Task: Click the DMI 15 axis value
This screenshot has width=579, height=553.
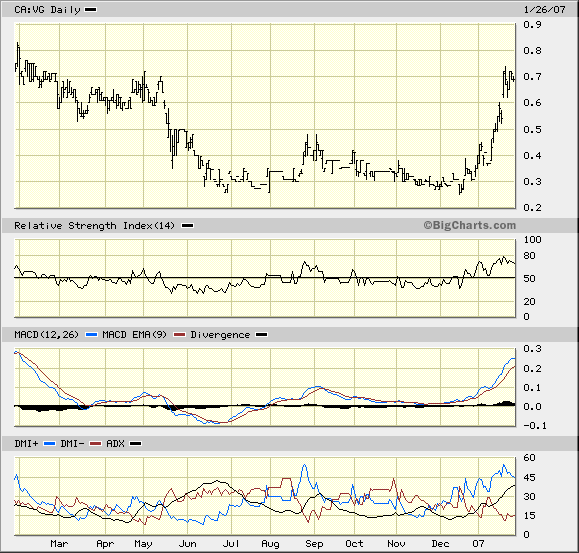Action: tap(530, 516)
